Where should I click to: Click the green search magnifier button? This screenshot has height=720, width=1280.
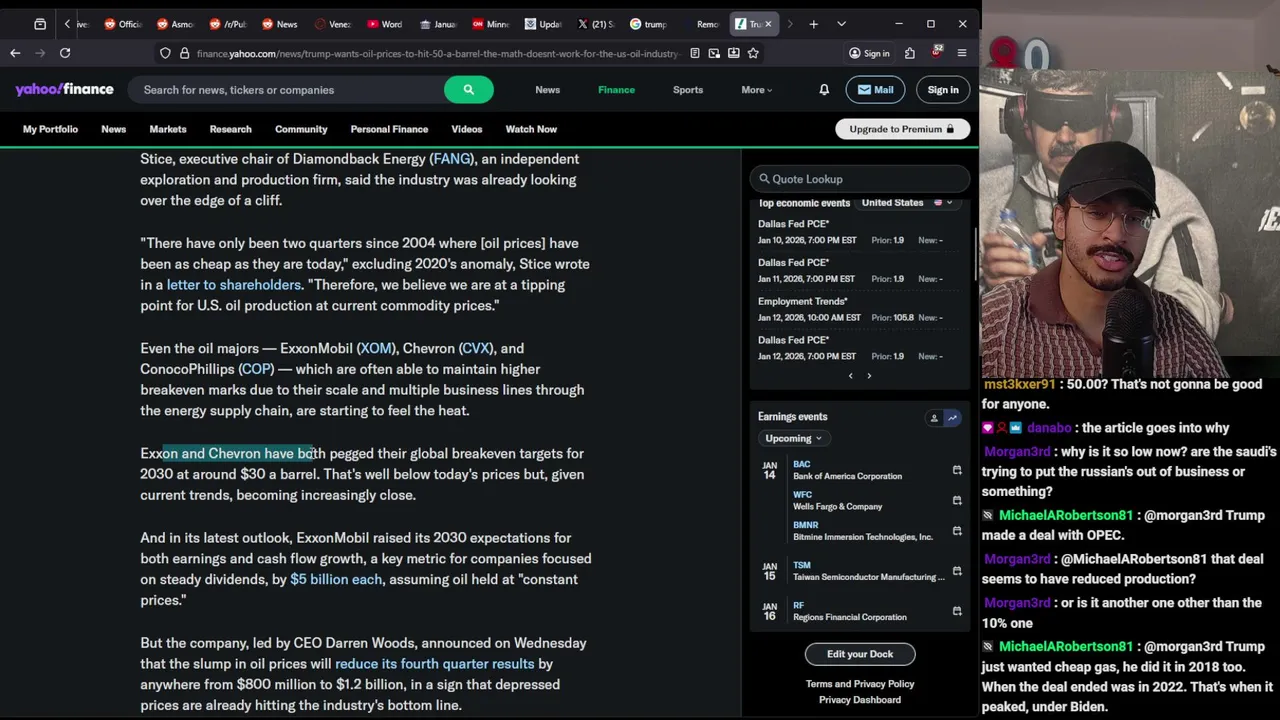pyautogui.click(x=468, y=90)
